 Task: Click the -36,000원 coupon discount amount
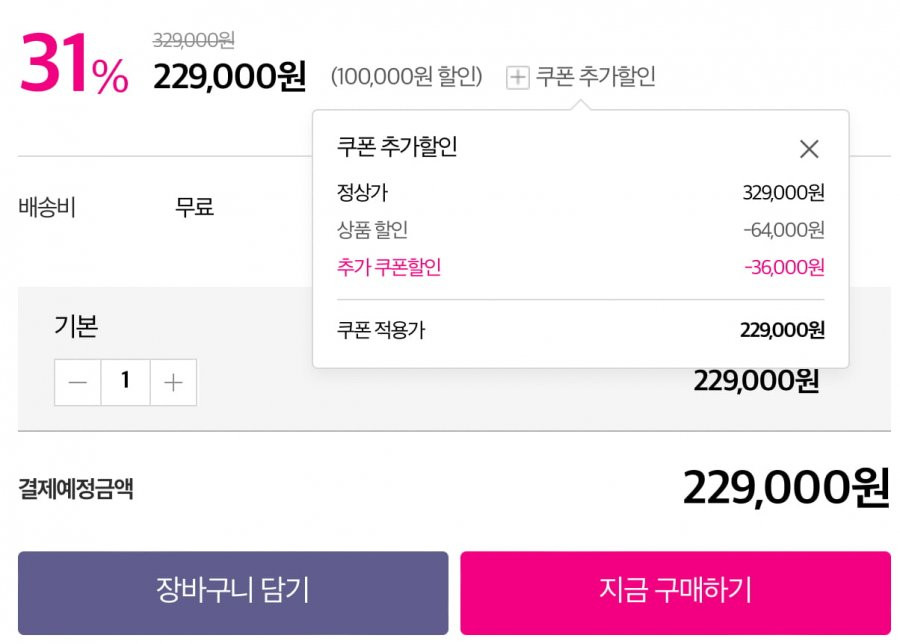coord(784,267)
